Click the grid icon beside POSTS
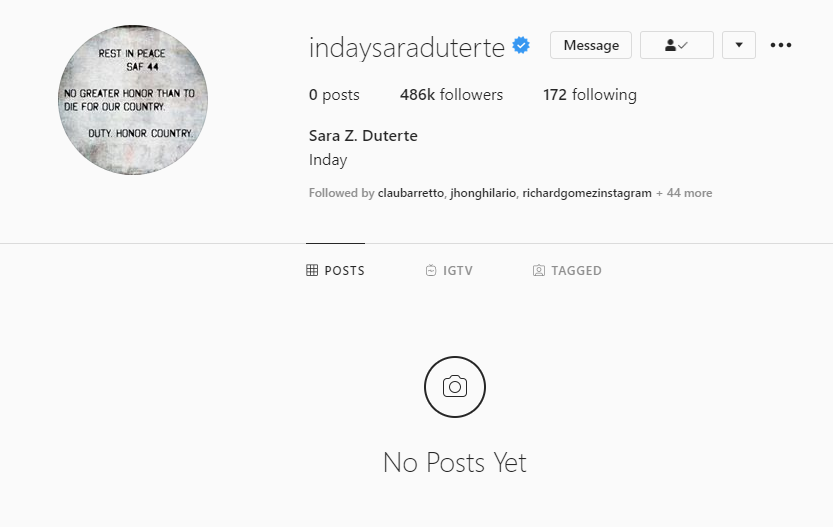Screen dimensions: 833x527 point(312,270)
